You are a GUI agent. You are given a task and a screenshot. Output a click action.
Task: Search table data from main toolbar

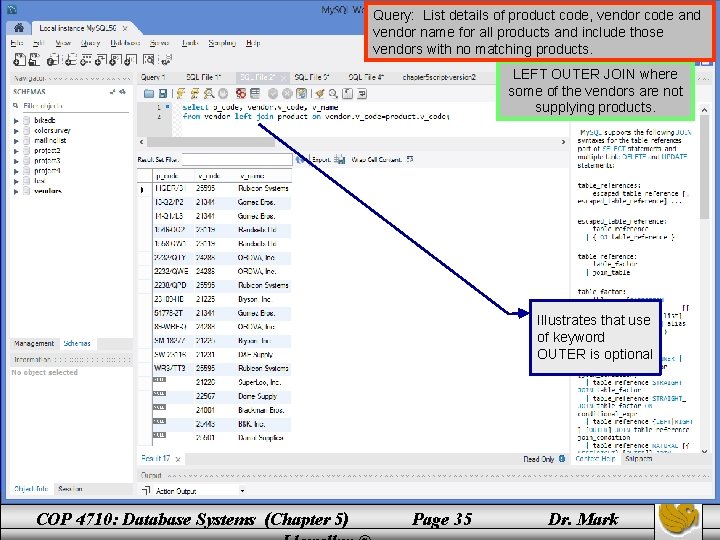[x=148, y=59]
